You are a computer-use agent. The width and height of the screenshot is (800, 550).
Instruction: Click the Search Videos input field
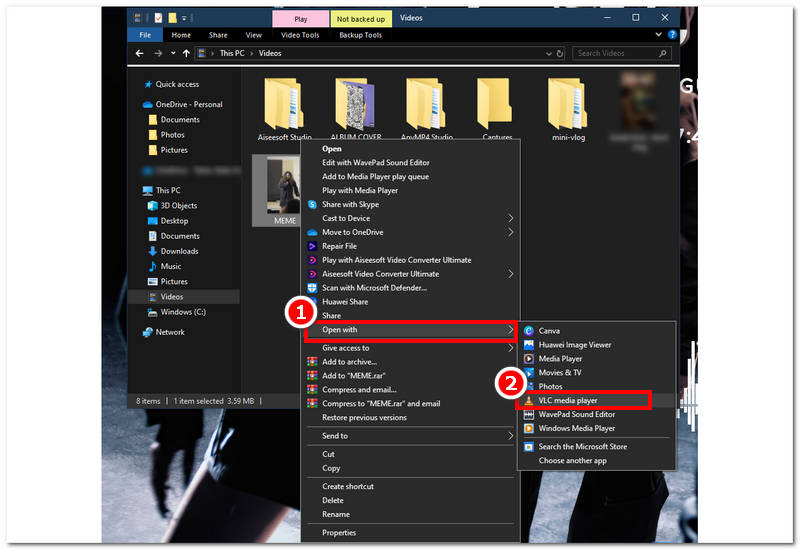615,53
